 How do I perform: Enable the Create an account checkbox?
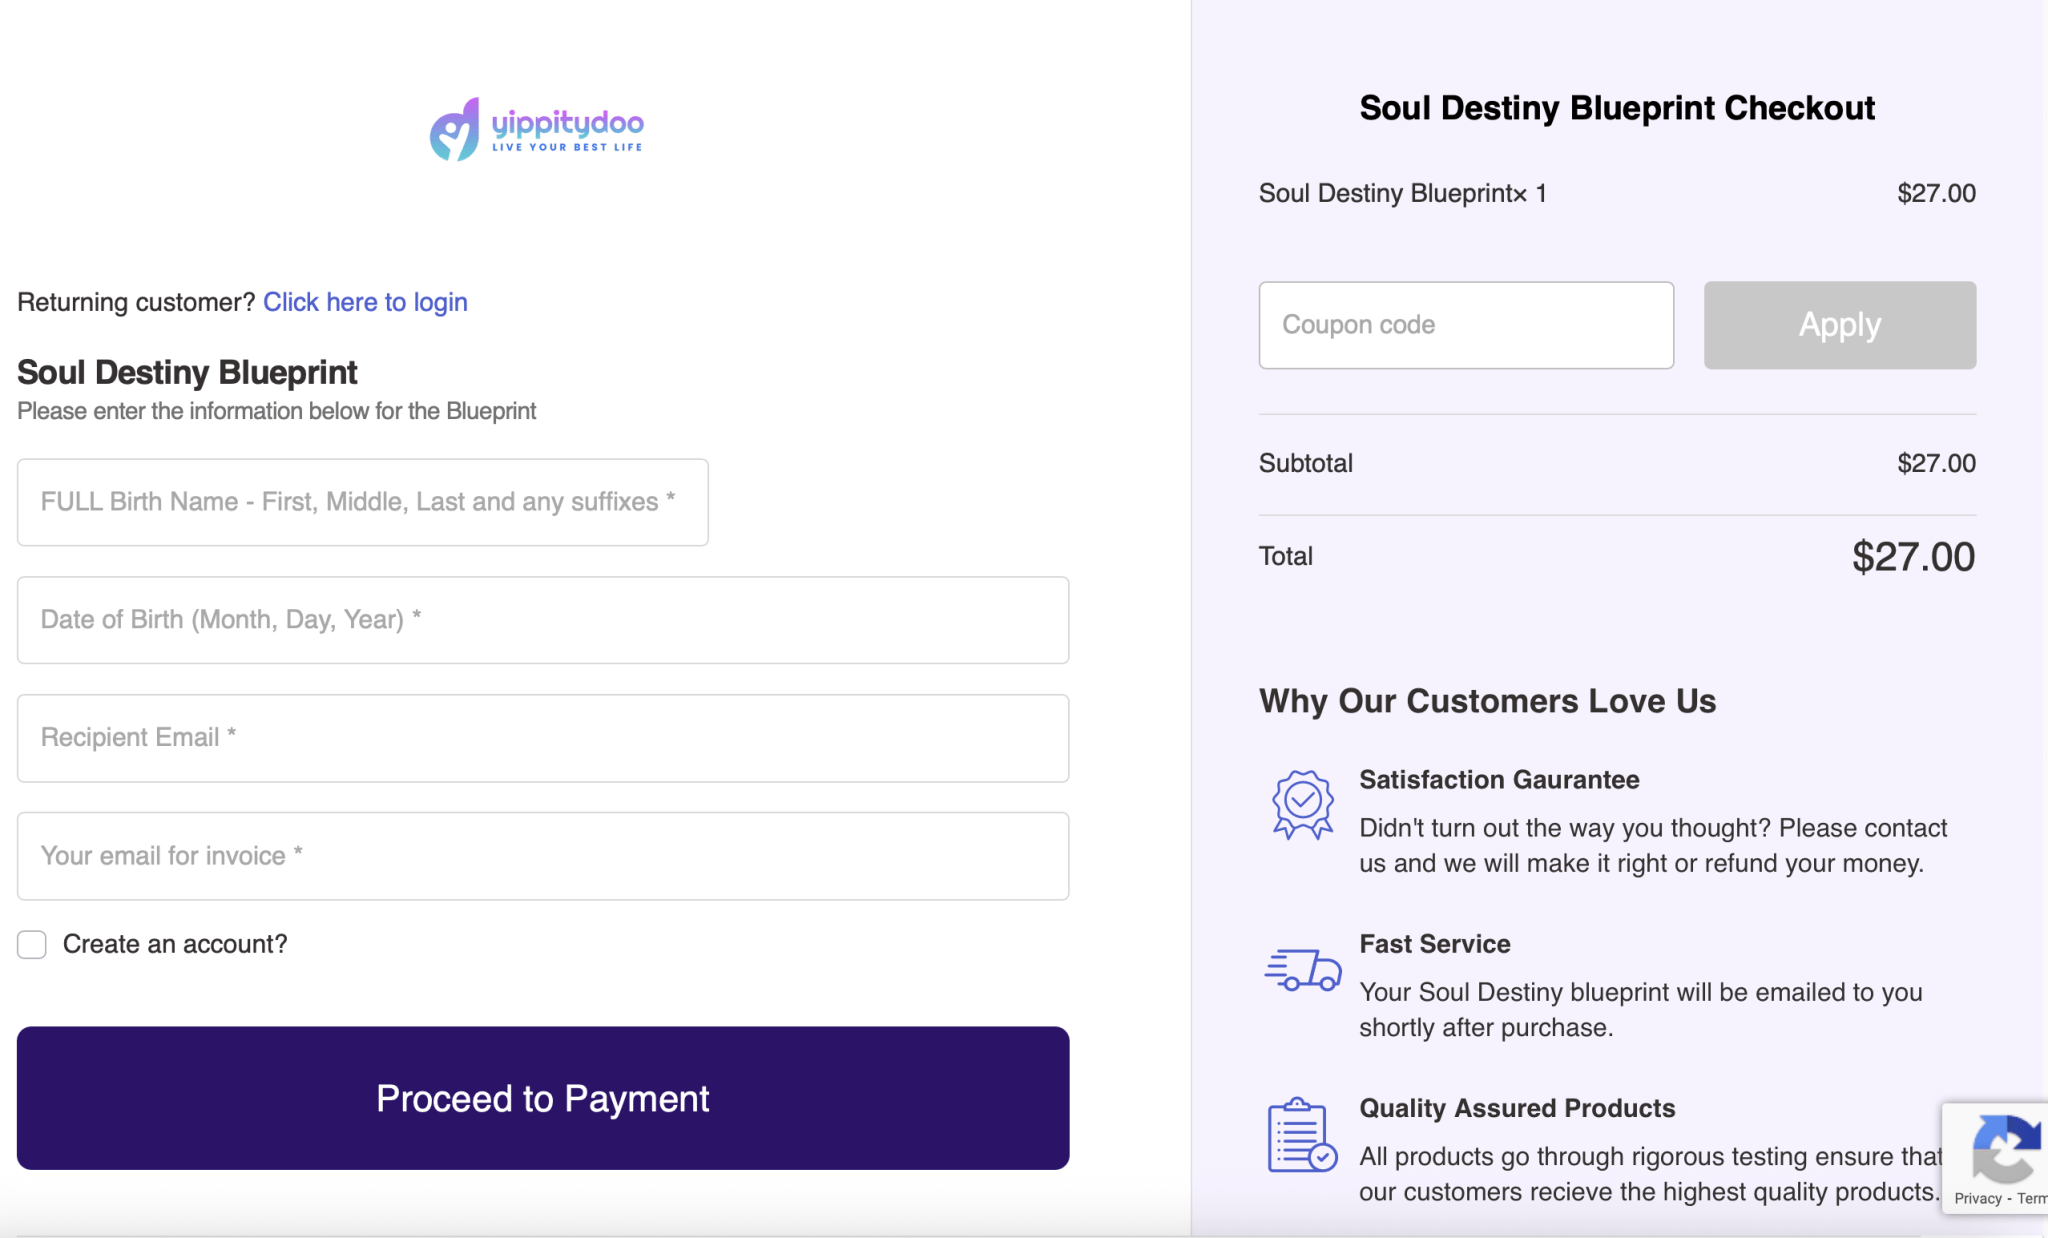point(31,944)
